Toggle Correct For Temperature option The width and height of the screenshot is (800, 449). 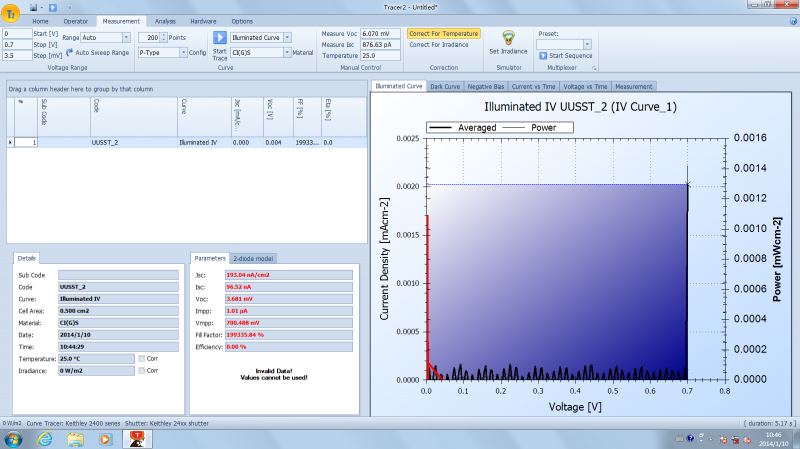443,33
